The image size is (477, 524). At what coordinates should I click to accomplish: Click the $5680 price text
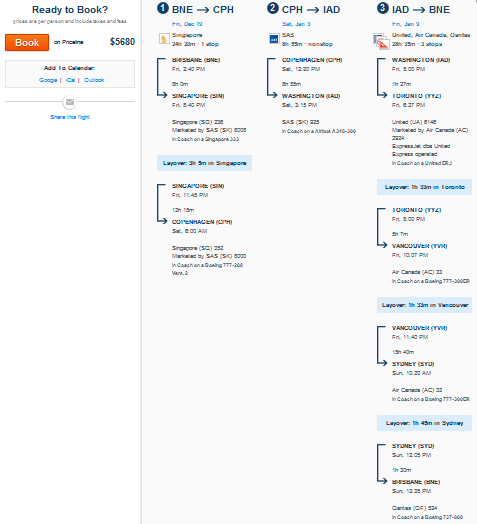click(122, 42)
